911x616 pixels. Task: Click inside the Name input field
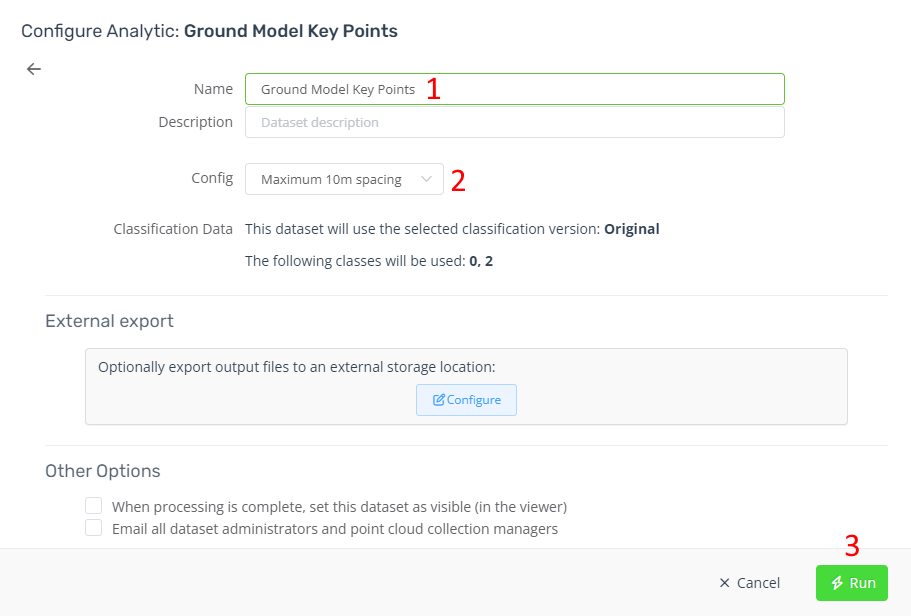tap(514, 88)
